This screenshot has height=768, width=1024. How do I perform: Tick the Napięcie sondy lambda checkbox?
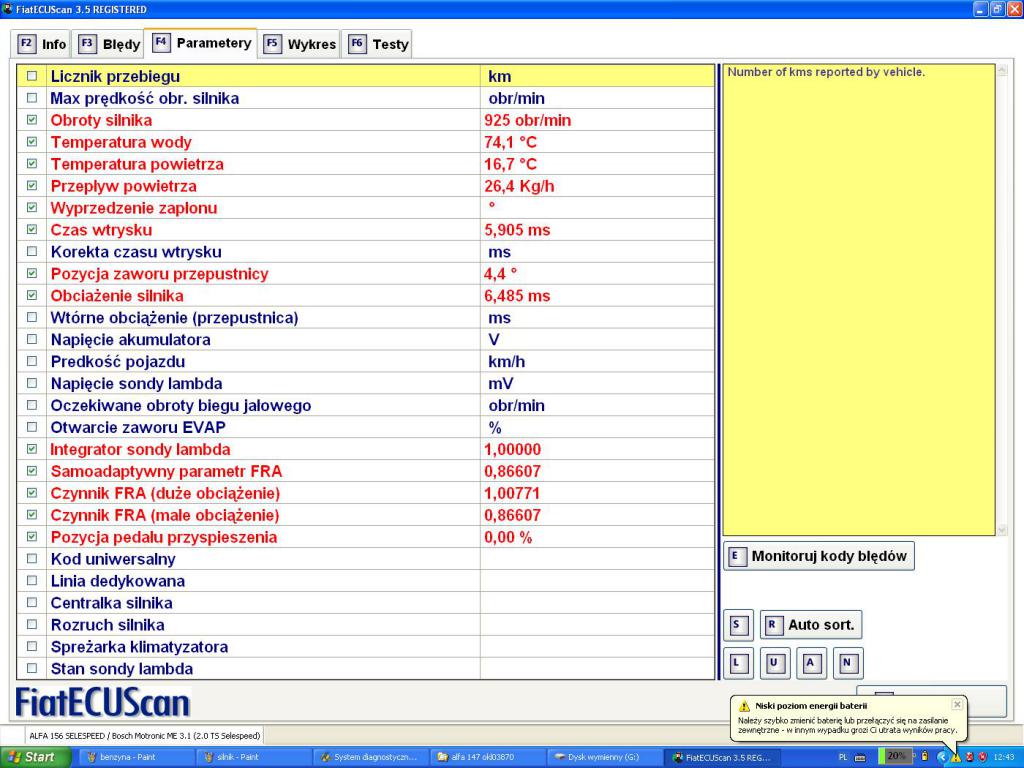coord(32,384)
